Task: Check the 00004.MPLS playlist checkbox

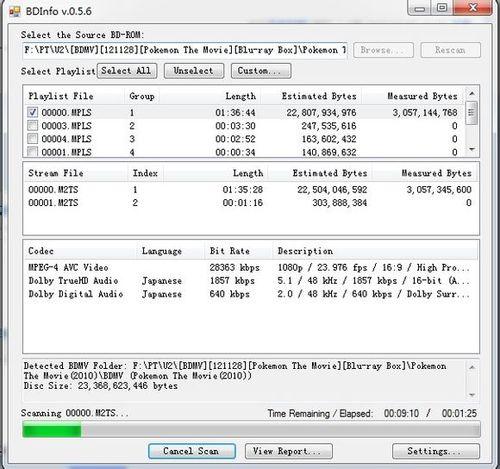Action: 32,139
